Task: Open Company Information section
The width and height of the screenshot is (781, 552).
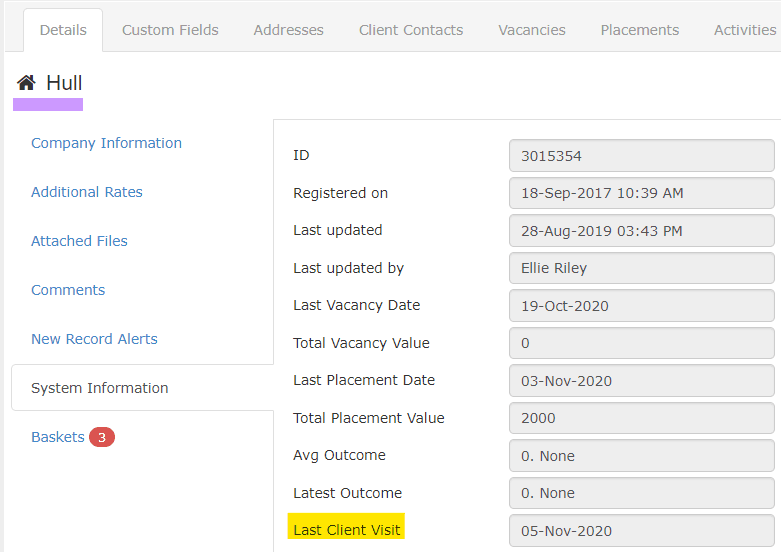Action: coord(106,143)
